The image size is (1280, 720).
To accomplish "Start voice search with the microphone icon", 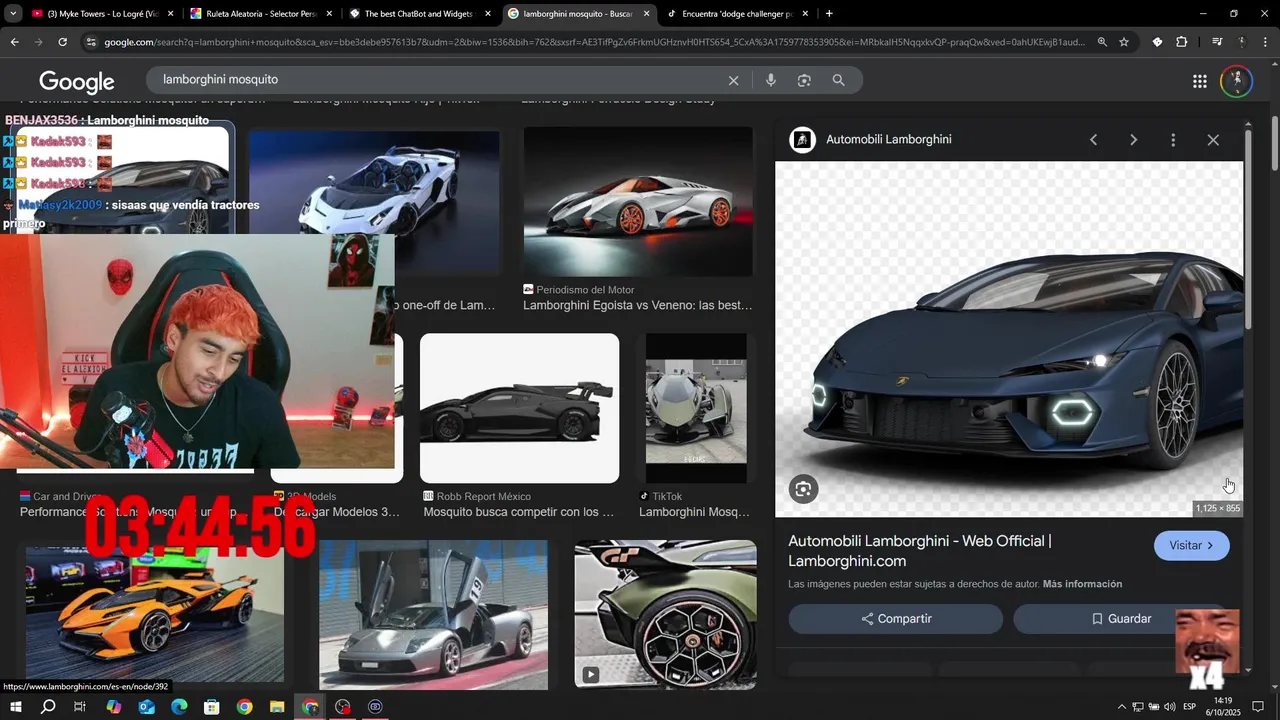I will pyautogui.click(x=771, y=80).
